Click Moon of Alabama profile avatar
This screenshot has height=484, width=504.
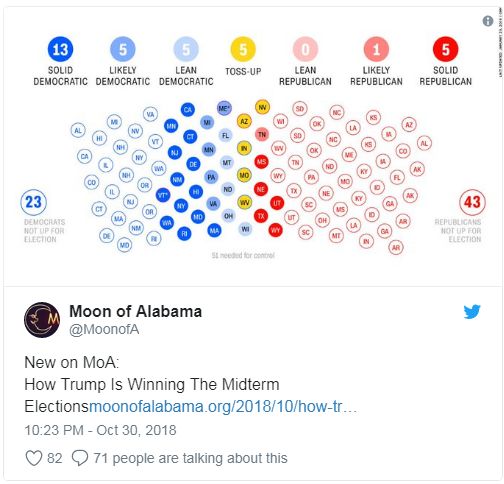[x=42, y=320]
